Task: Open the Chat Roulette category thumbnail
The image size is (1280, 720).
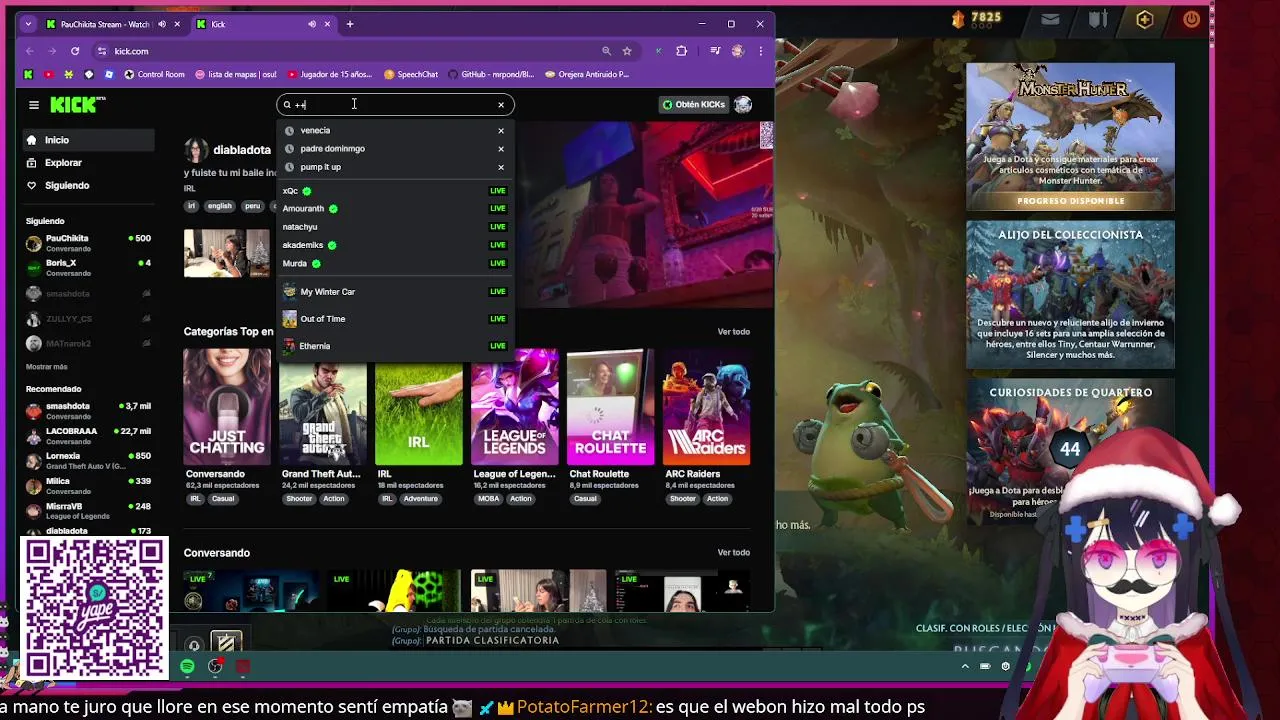Action: 611,408
